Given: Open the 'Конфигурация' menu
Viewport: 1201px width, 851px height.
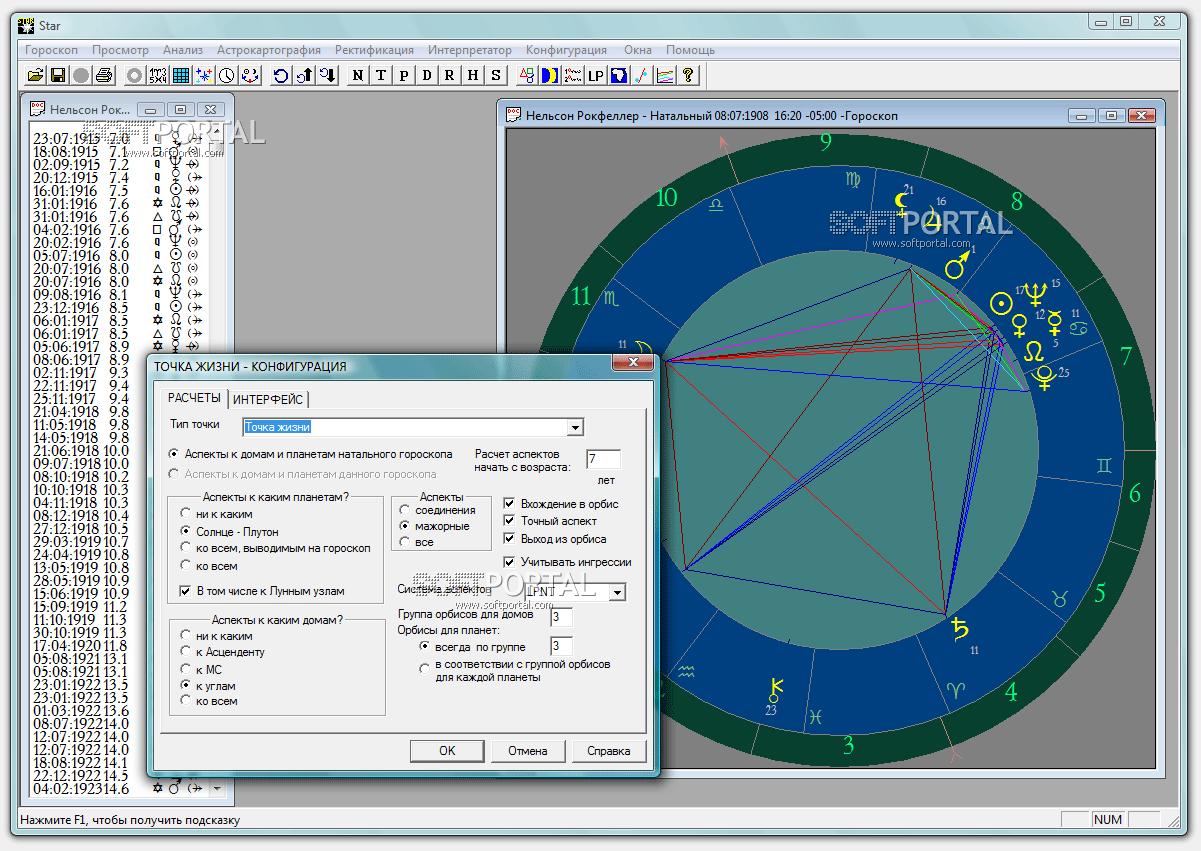Looking at the screenshot, I should coord(566,50).
